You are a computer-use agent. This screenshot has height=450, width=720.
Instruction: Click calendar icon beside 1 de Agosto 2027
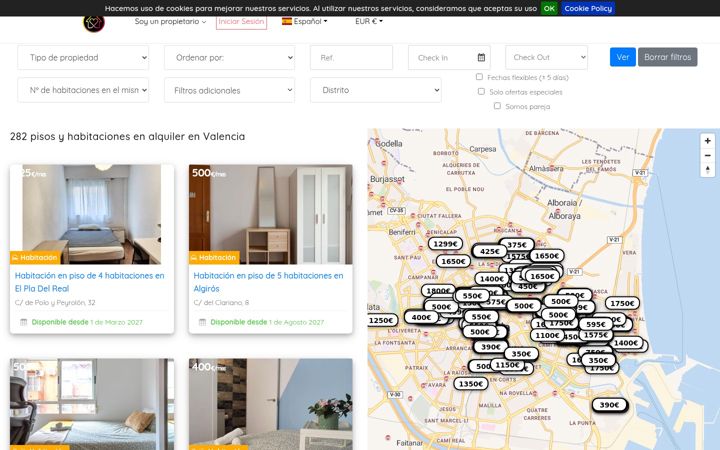pos(202,322)
